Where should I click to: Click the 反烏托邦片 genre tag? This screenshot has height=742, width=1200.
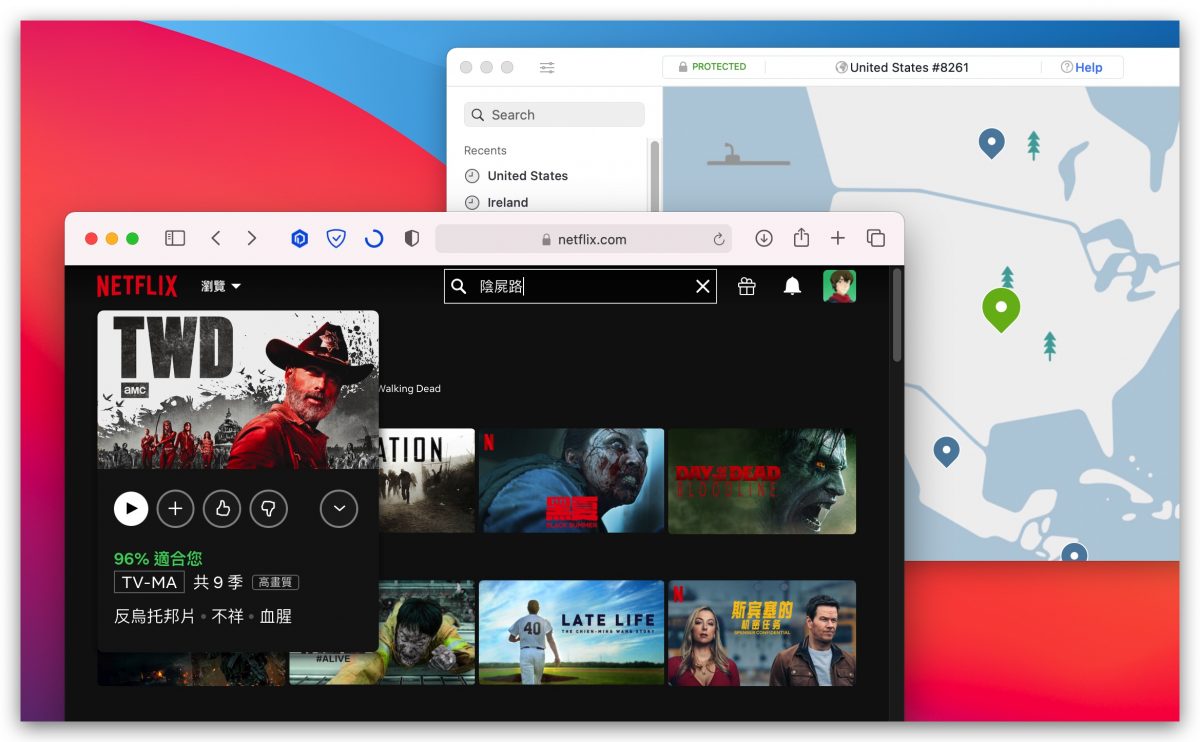point(155,617)
